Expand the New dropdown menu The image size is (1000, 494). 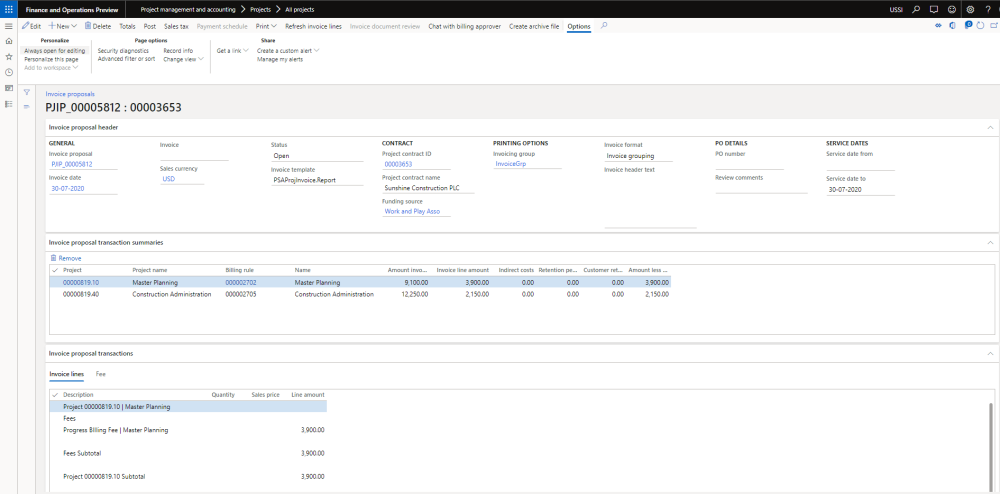(64, 25)
